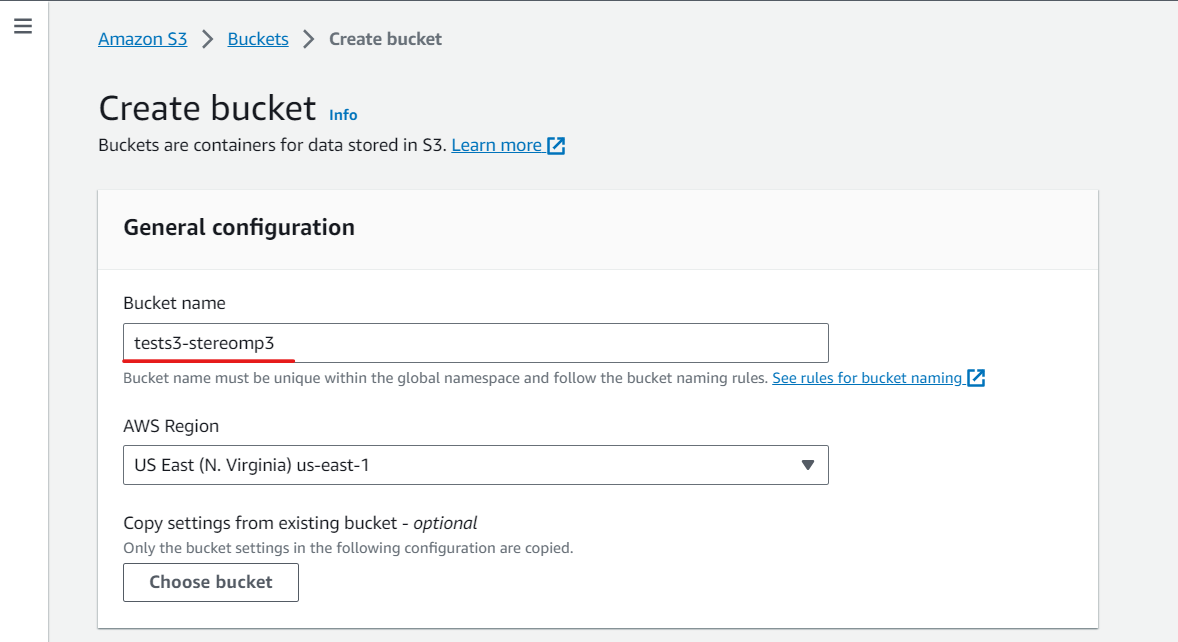Click the chevron after Buckets breadcrumb
This screenshot has width=1178, height=642.
click(x=309, y=39)
